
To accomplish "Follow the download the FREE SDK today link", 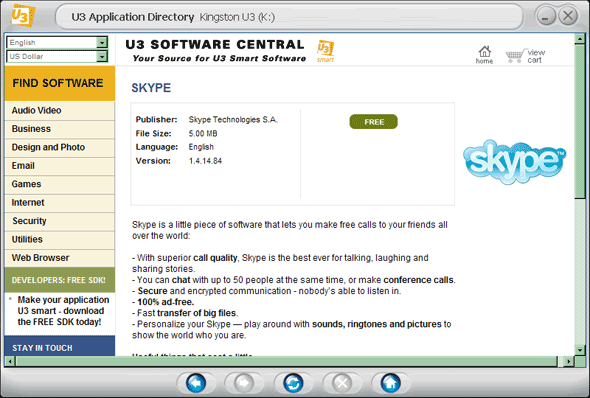I will click(63, 311).
